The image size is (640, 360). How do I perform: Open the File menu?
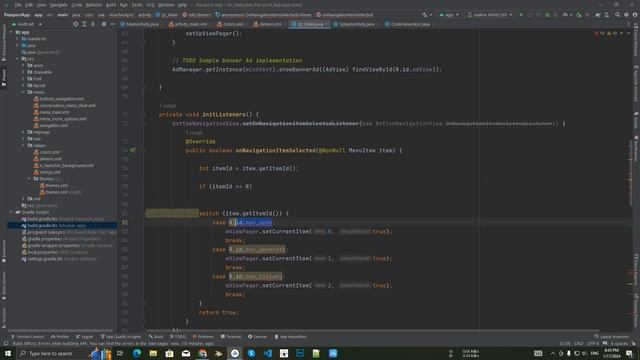(x=18, y=5)
